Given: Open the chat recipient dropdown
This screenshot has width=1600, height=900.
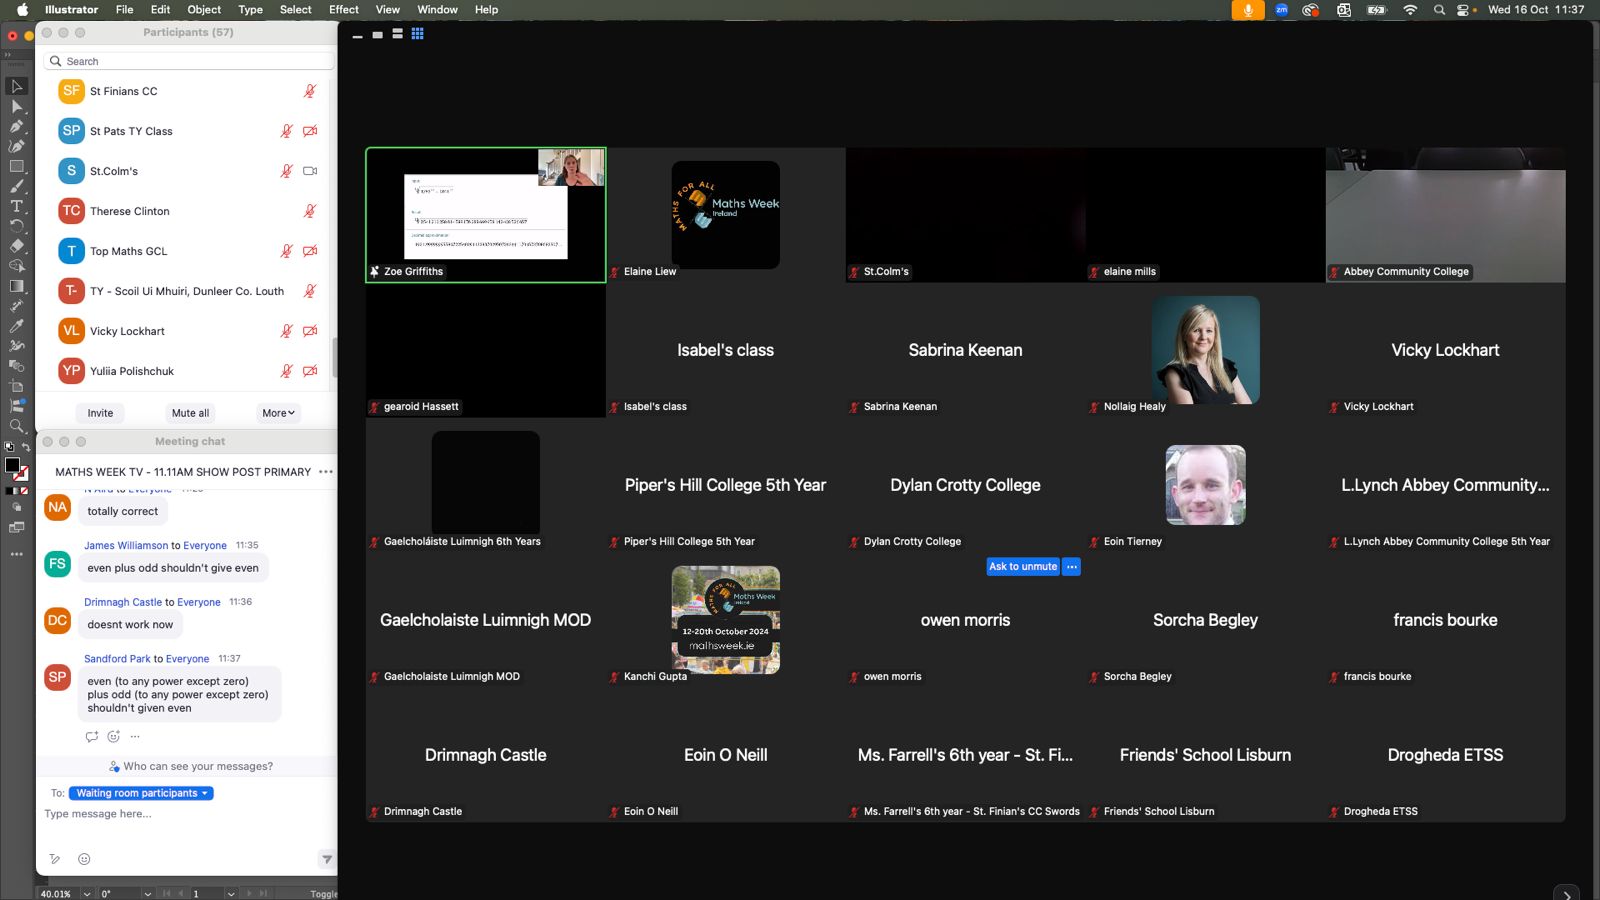Looking at the screenshot, I should tap(141, 793).
